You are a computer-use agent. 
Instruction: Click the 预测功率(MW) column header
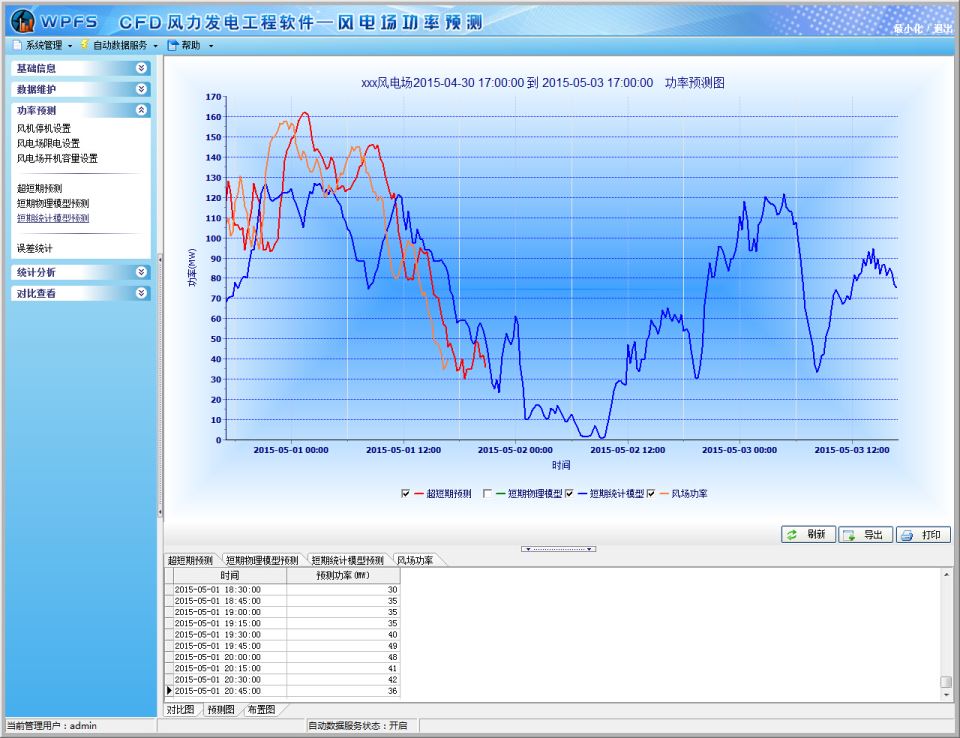(343, 575)
